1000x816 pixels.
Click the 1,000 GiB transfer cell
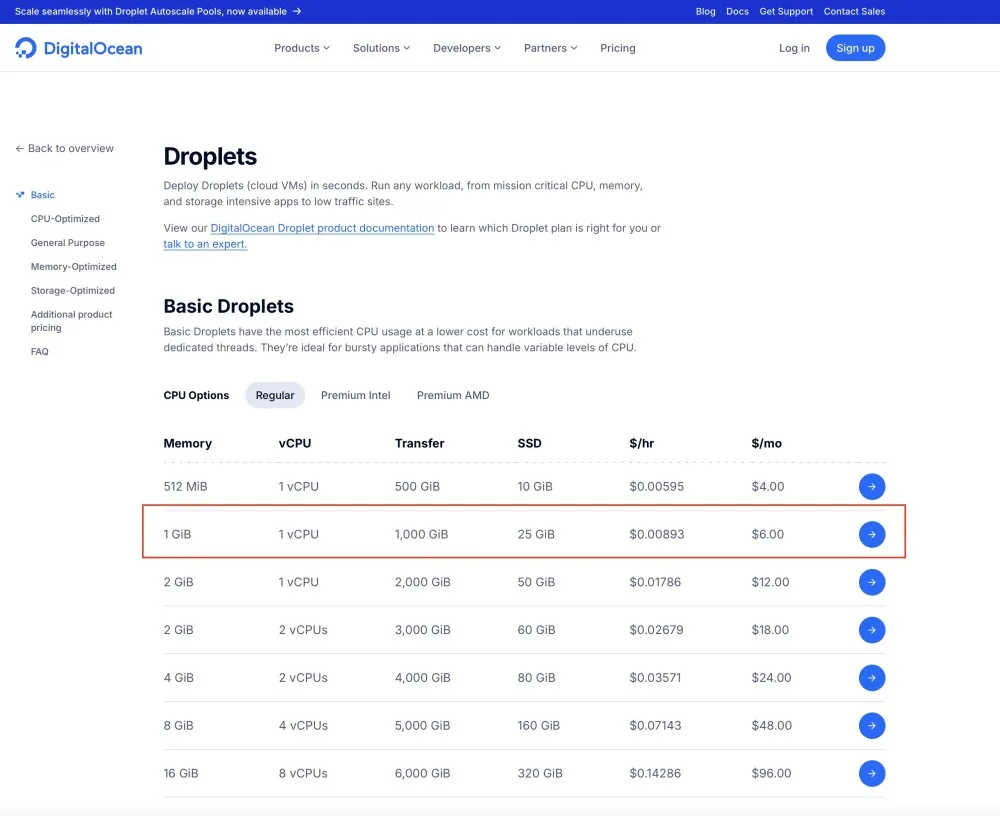click(421, 534)
